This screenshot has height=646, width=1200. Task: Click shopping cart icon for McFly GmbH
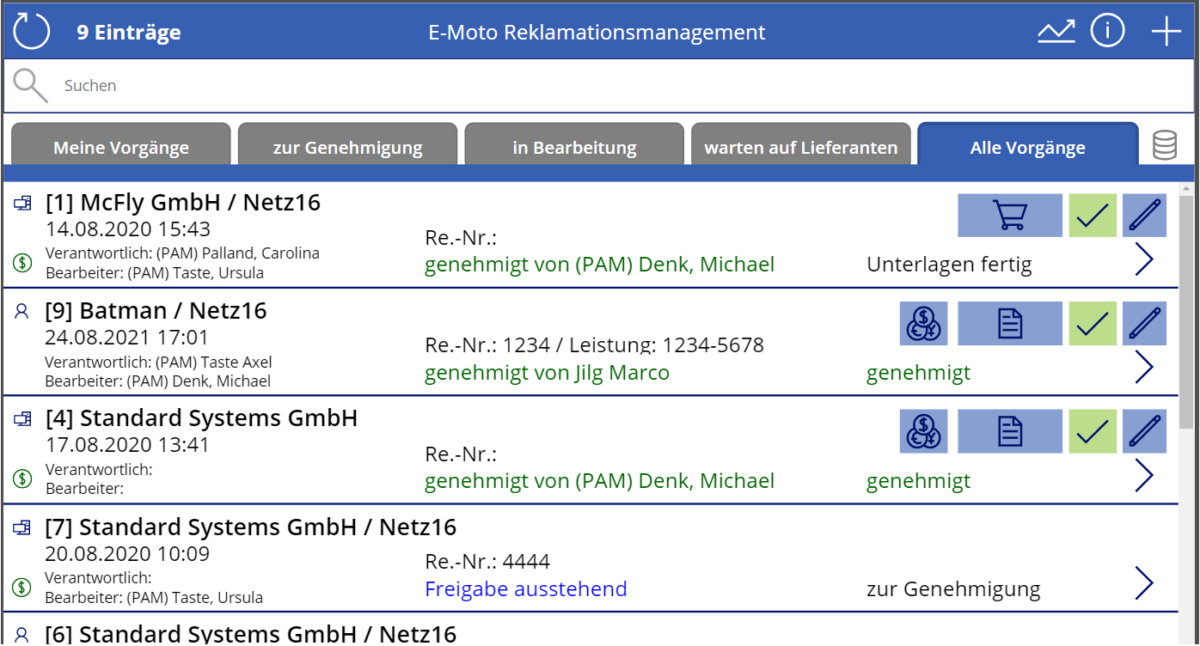1010,216
